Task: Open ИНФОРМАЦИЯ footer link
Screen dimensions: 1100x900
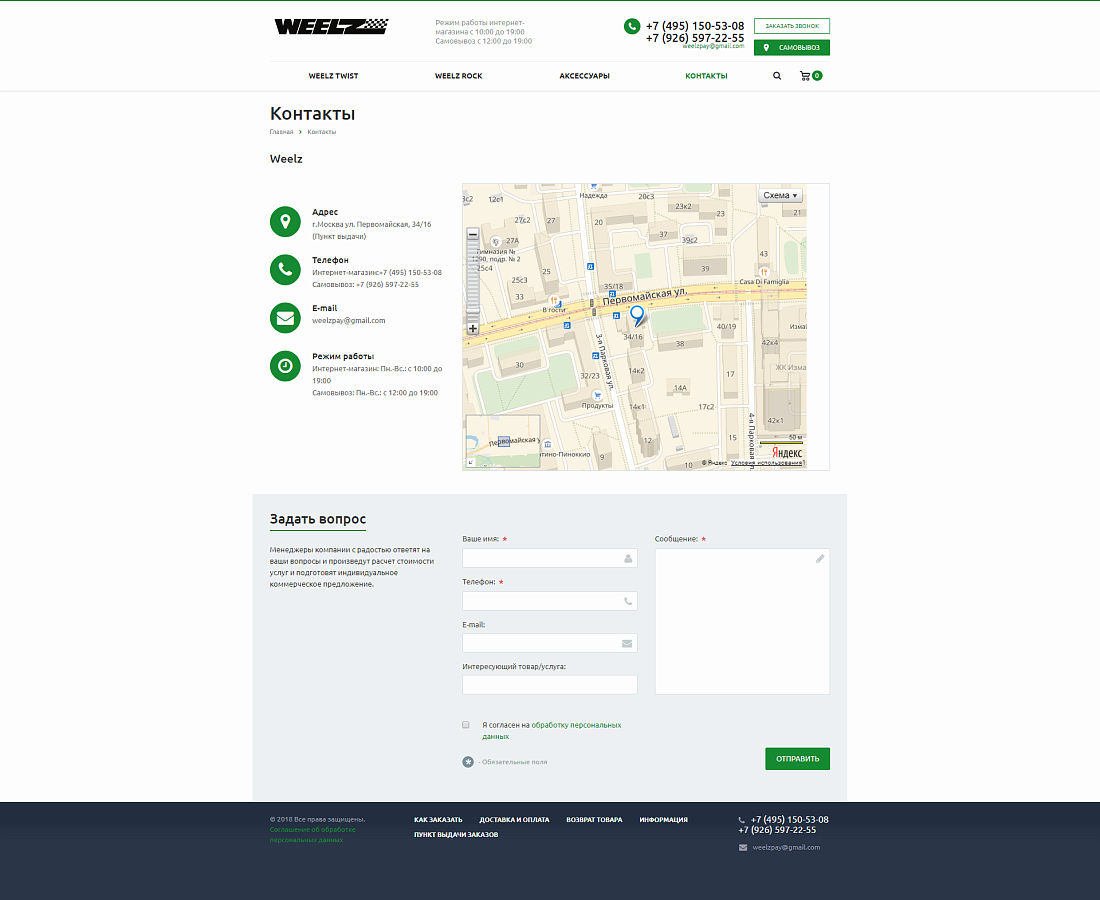Action: tap(664, 819)
